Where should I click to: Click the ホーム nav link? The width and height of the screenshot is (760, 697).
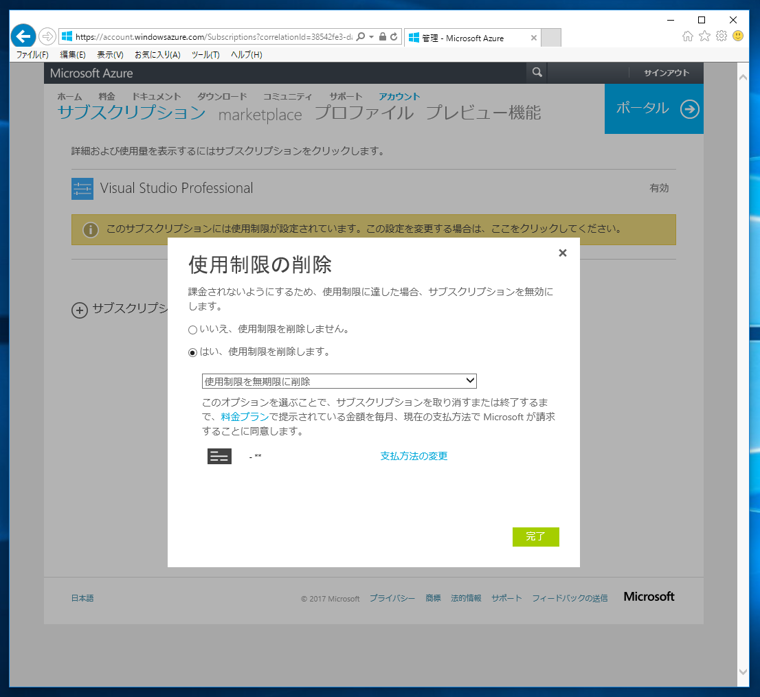pyautogui.click(x=70, y=96)
